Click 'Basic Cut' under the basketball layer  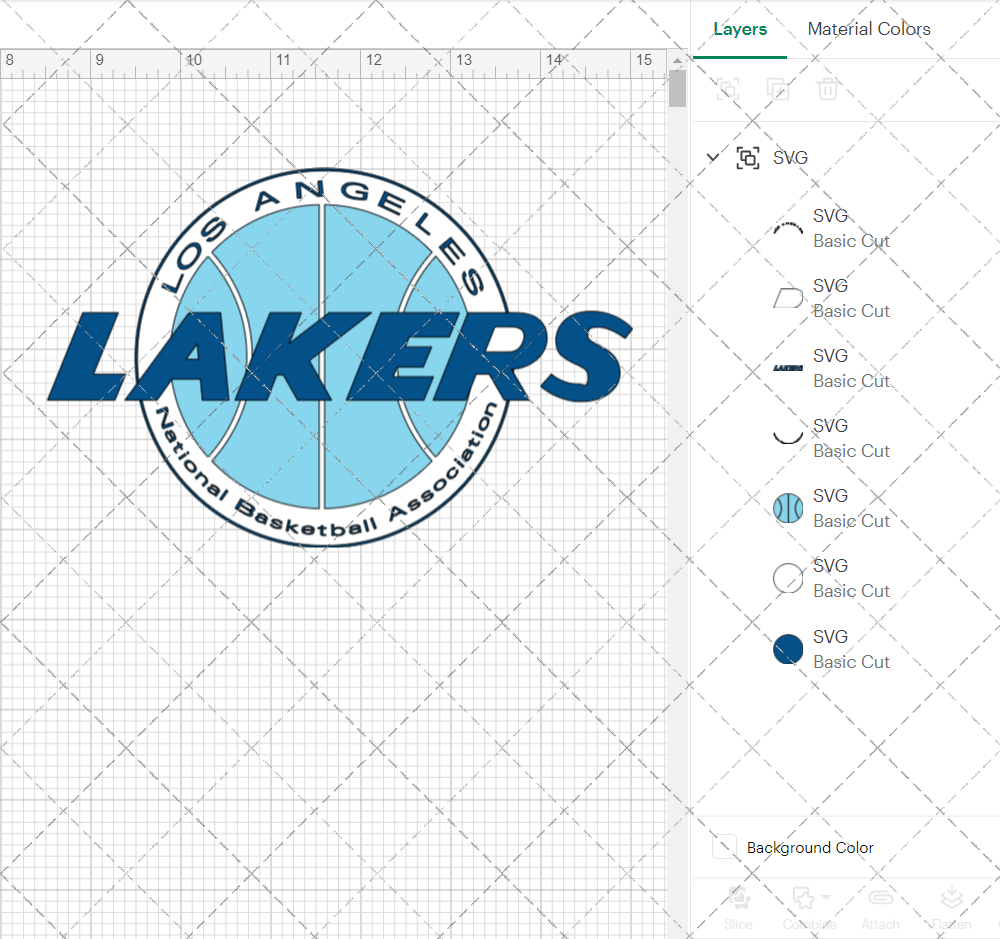pos(851,521)
